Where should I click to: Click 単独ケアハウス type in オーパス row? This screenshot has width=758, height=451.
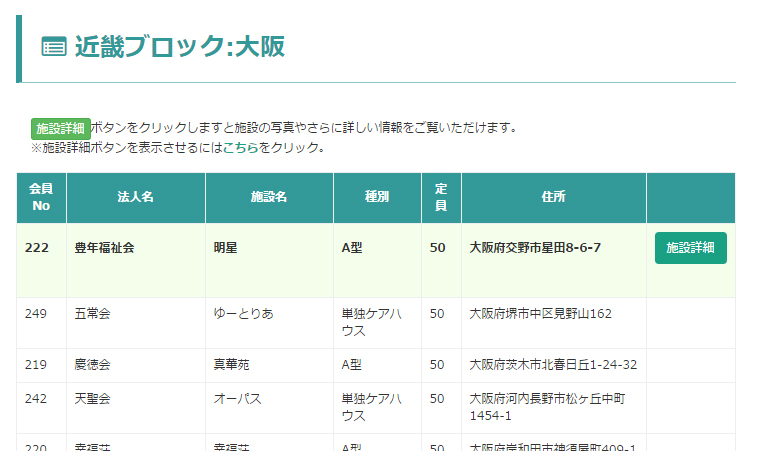(371, 407)
